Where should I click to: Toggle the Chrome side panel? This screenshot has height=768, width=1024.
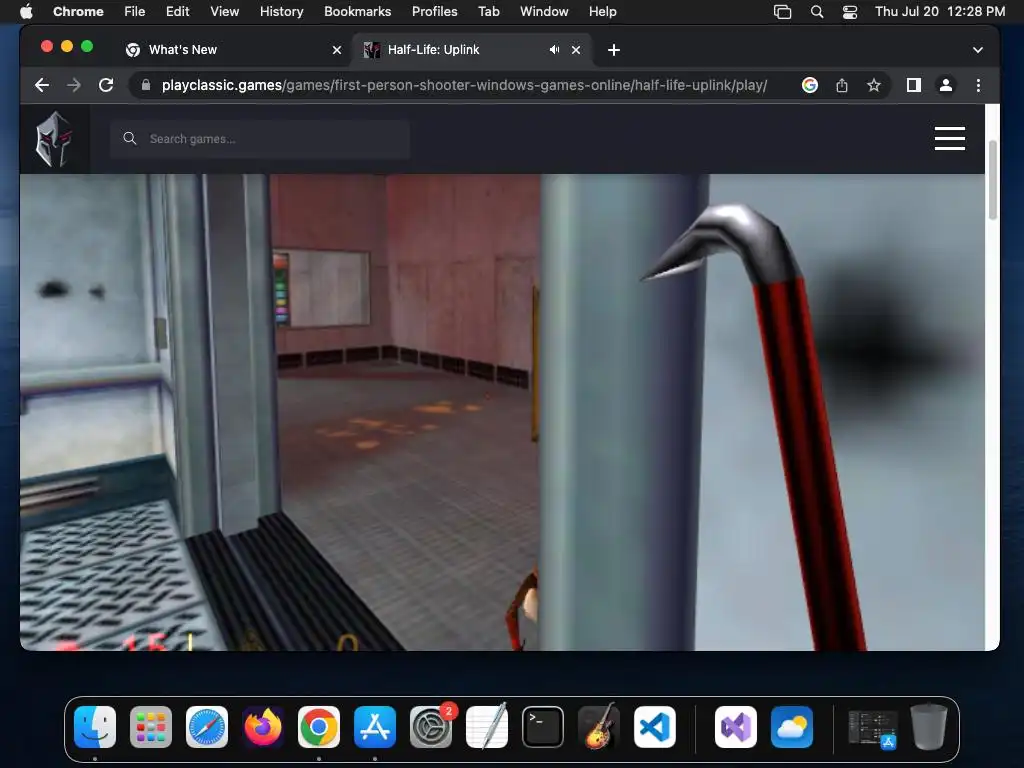(x=914, y=85)
